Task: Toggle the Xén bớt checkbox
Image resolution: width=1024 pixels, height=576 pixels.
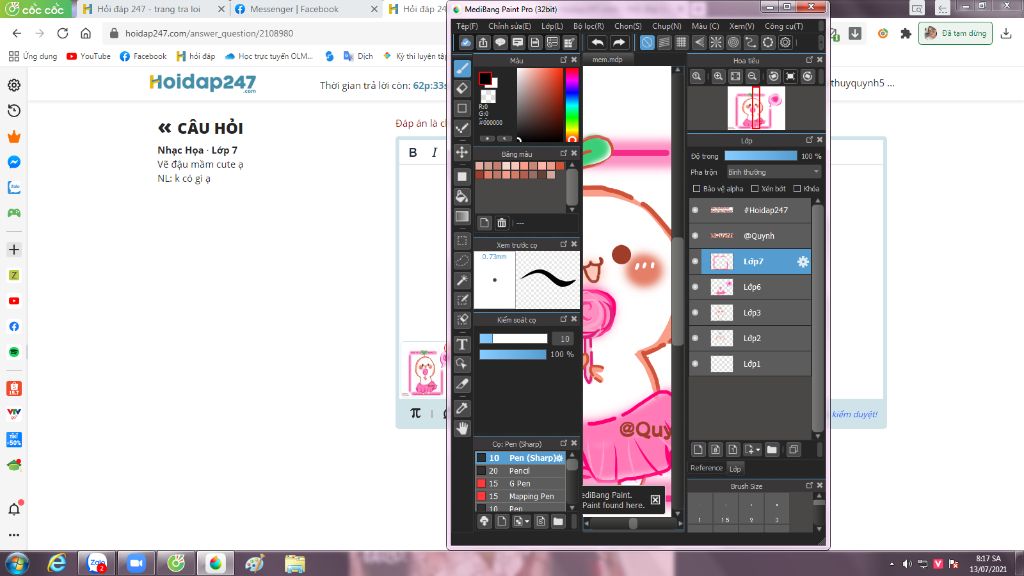Action: coord(755,189)
